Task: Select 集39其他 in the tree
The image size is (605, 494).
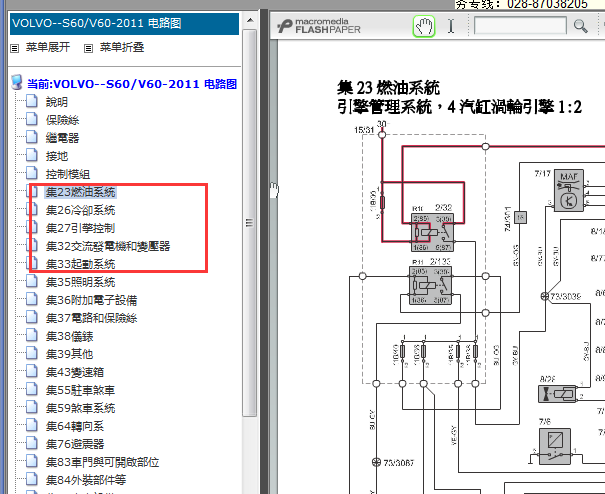Action: [x=69, y=354]
